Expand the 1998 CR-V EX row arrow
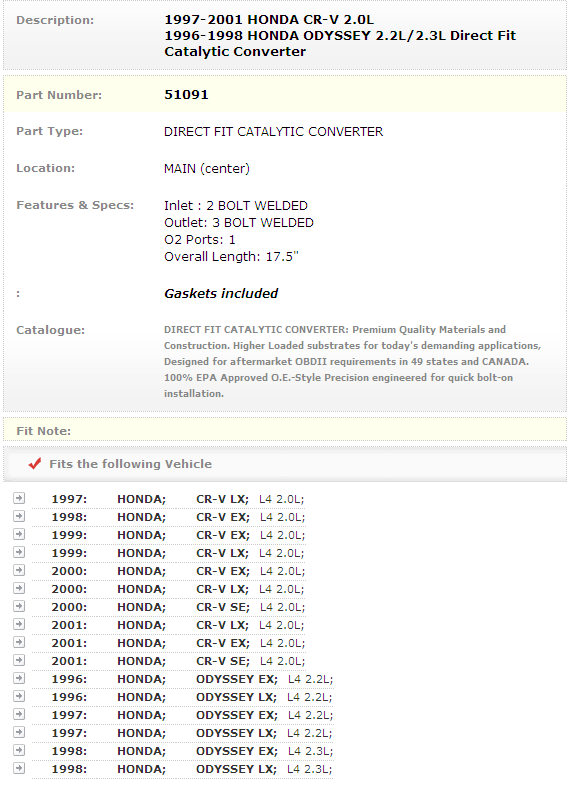The image size is (570, 810). (19, 516)
